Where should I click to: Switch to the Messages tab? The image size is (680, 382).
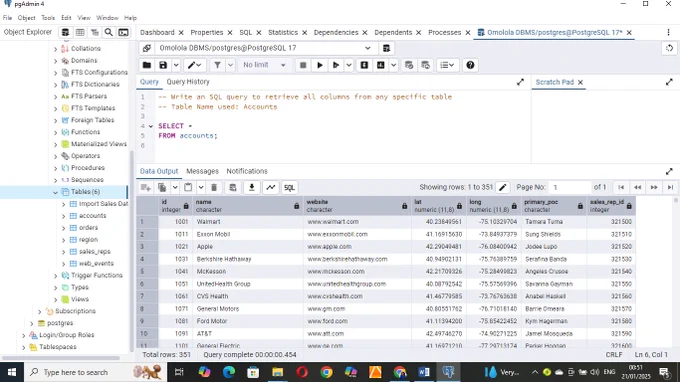point(202,171)
